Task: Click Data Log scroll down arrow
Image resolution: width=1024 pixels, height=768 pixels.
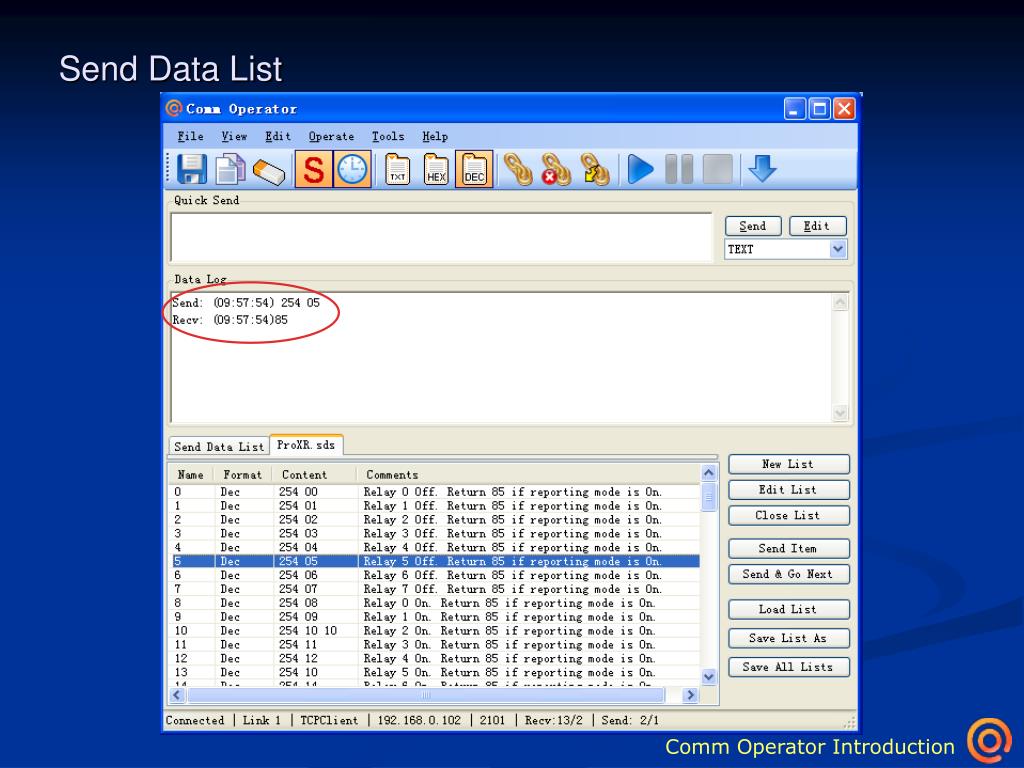Action: coord(840,413)
